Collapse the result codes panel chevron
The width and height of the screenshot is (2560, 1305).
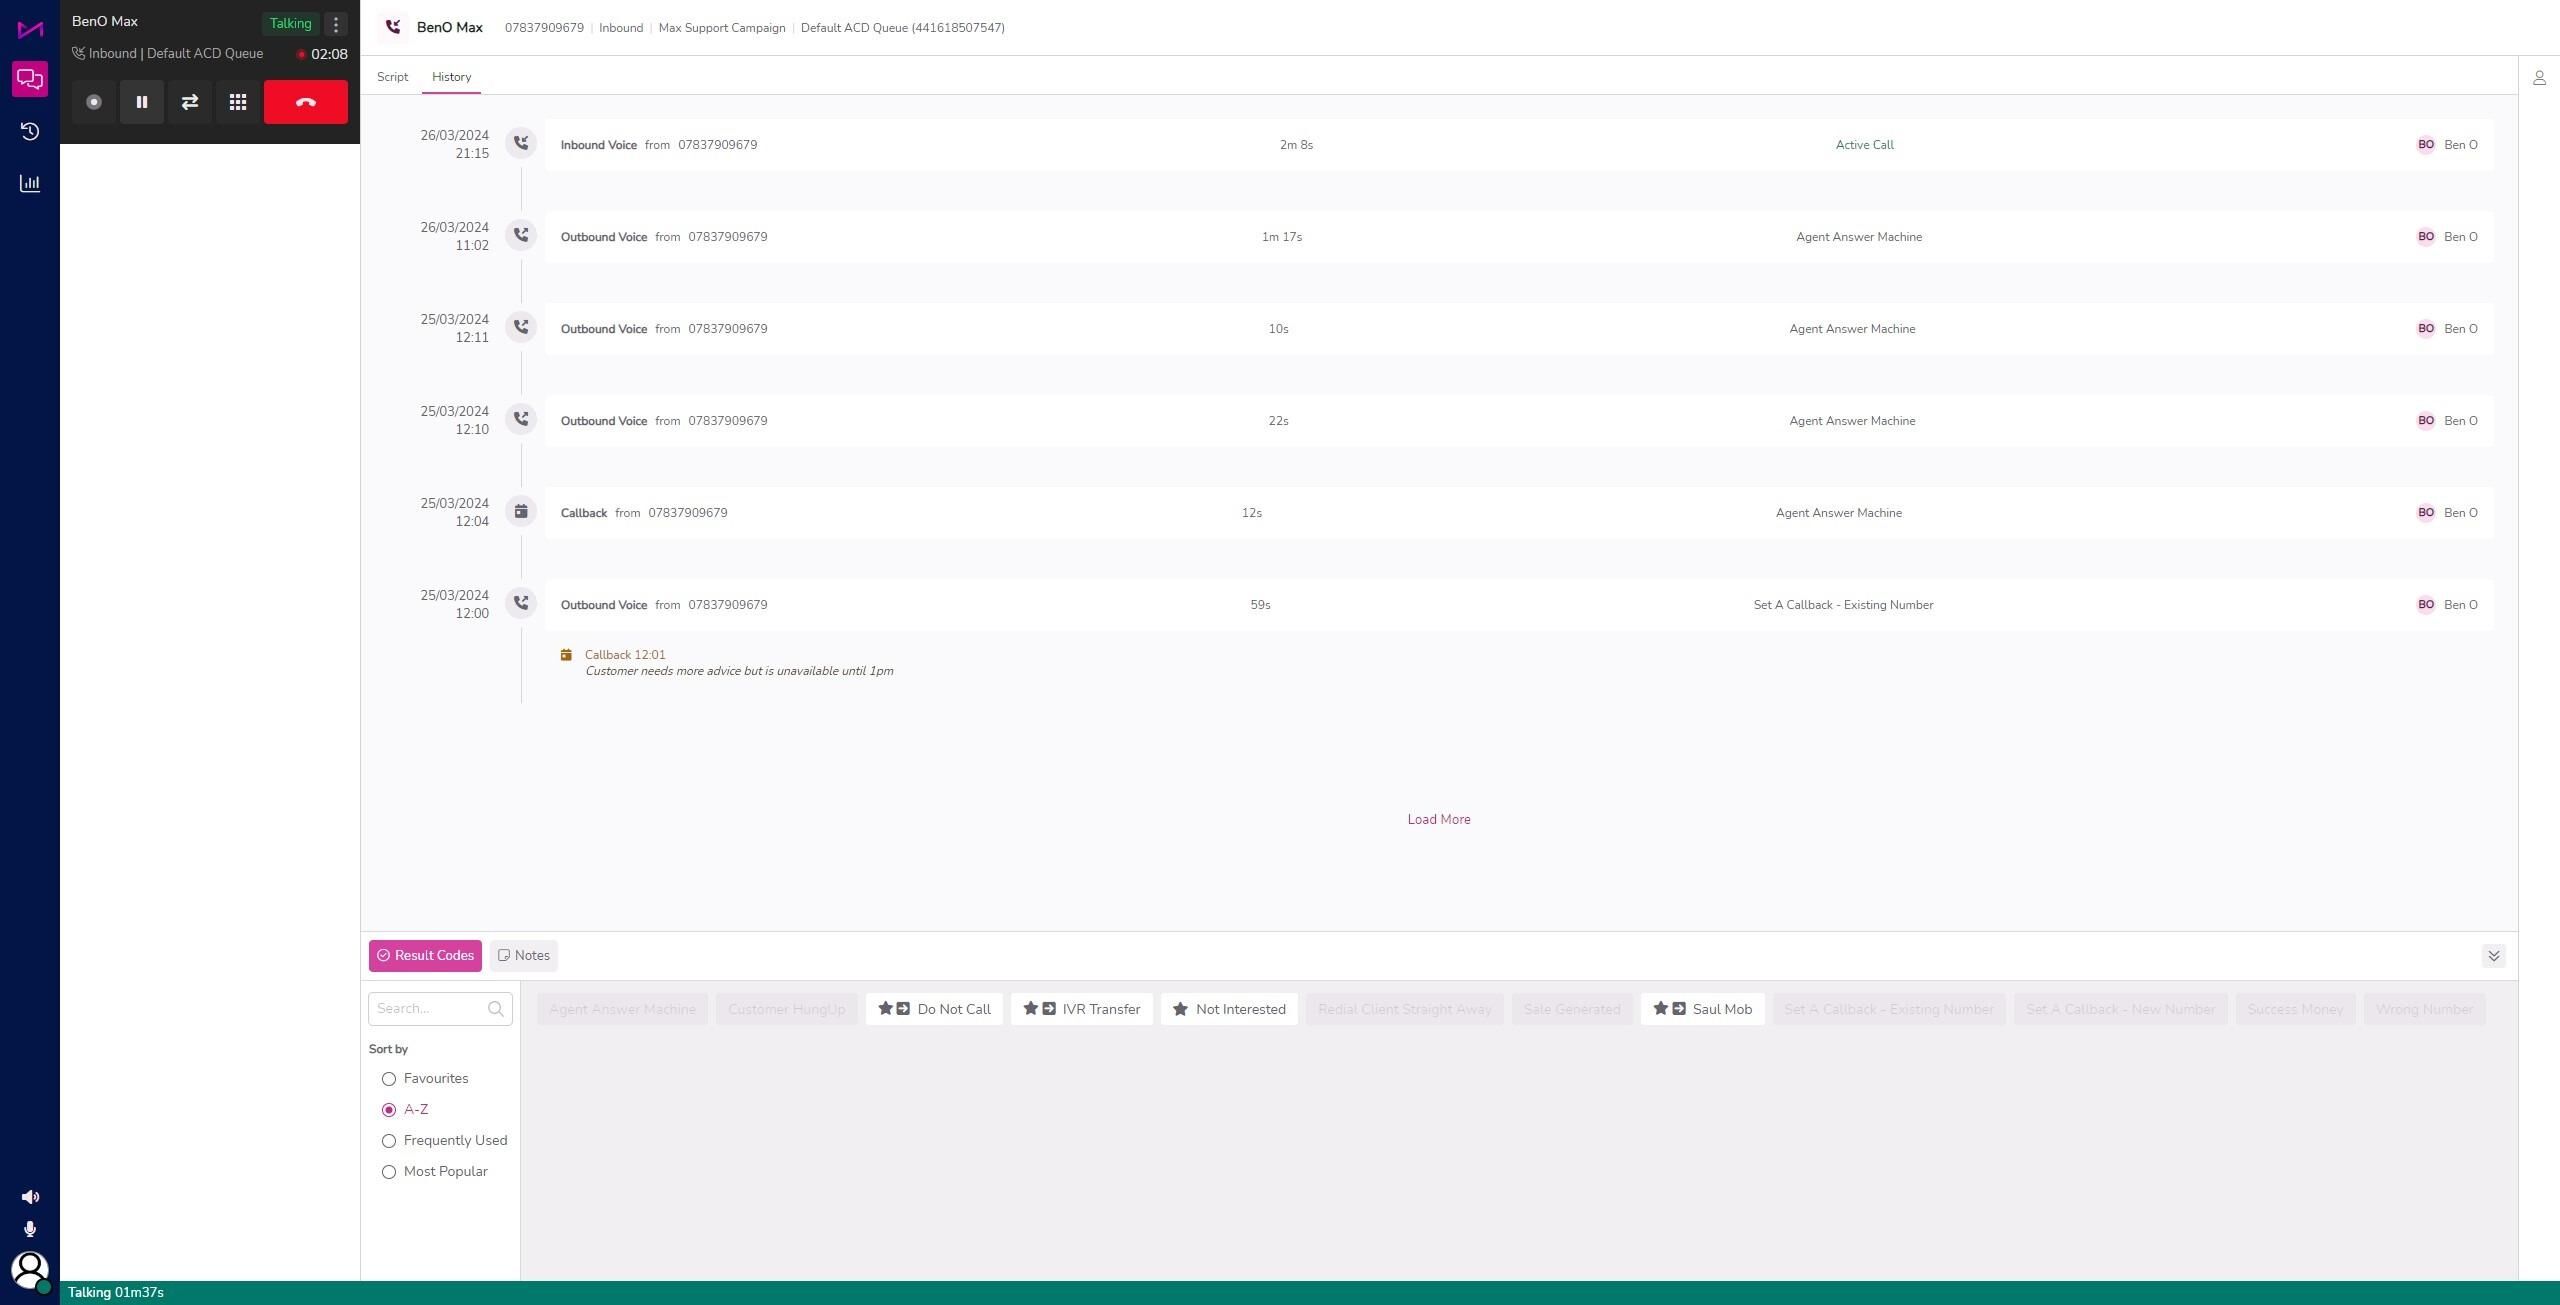pyautogui.click(x=2493, y=956)
